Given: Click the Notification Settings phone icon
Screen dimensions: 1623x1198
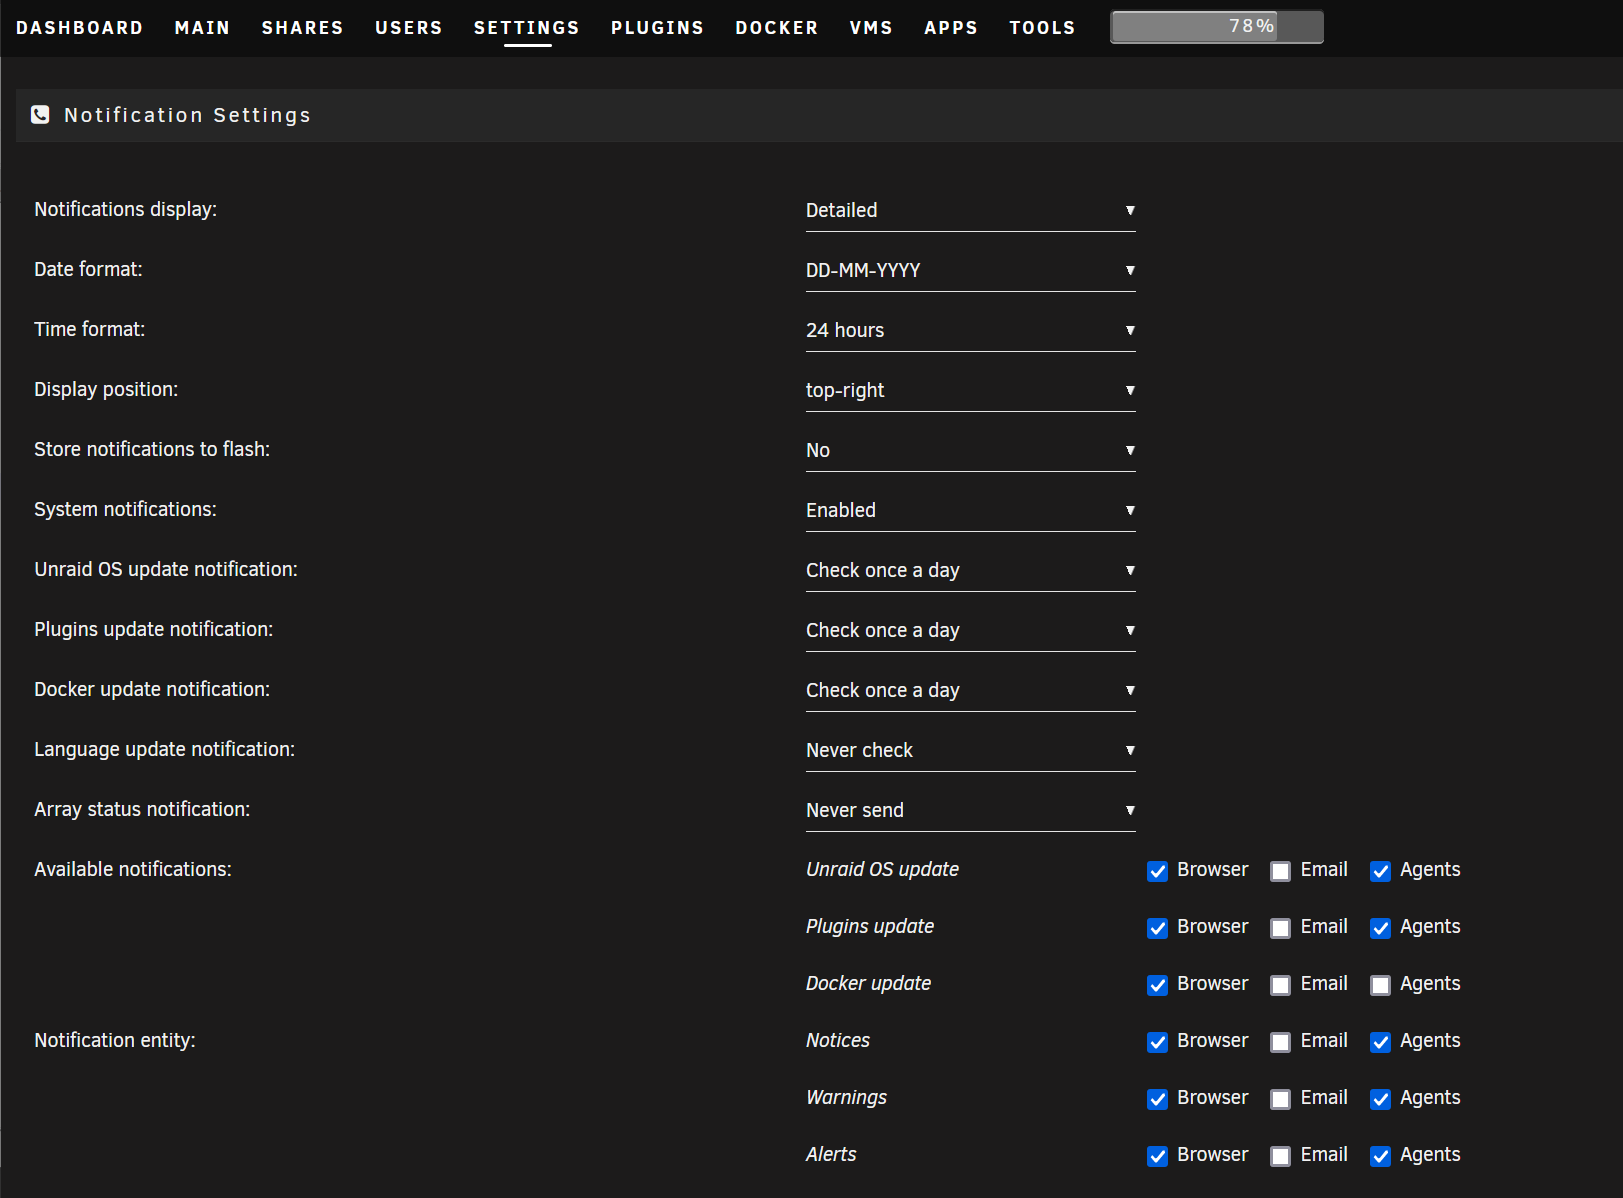Looking at the screenshot, I should 40,115.
